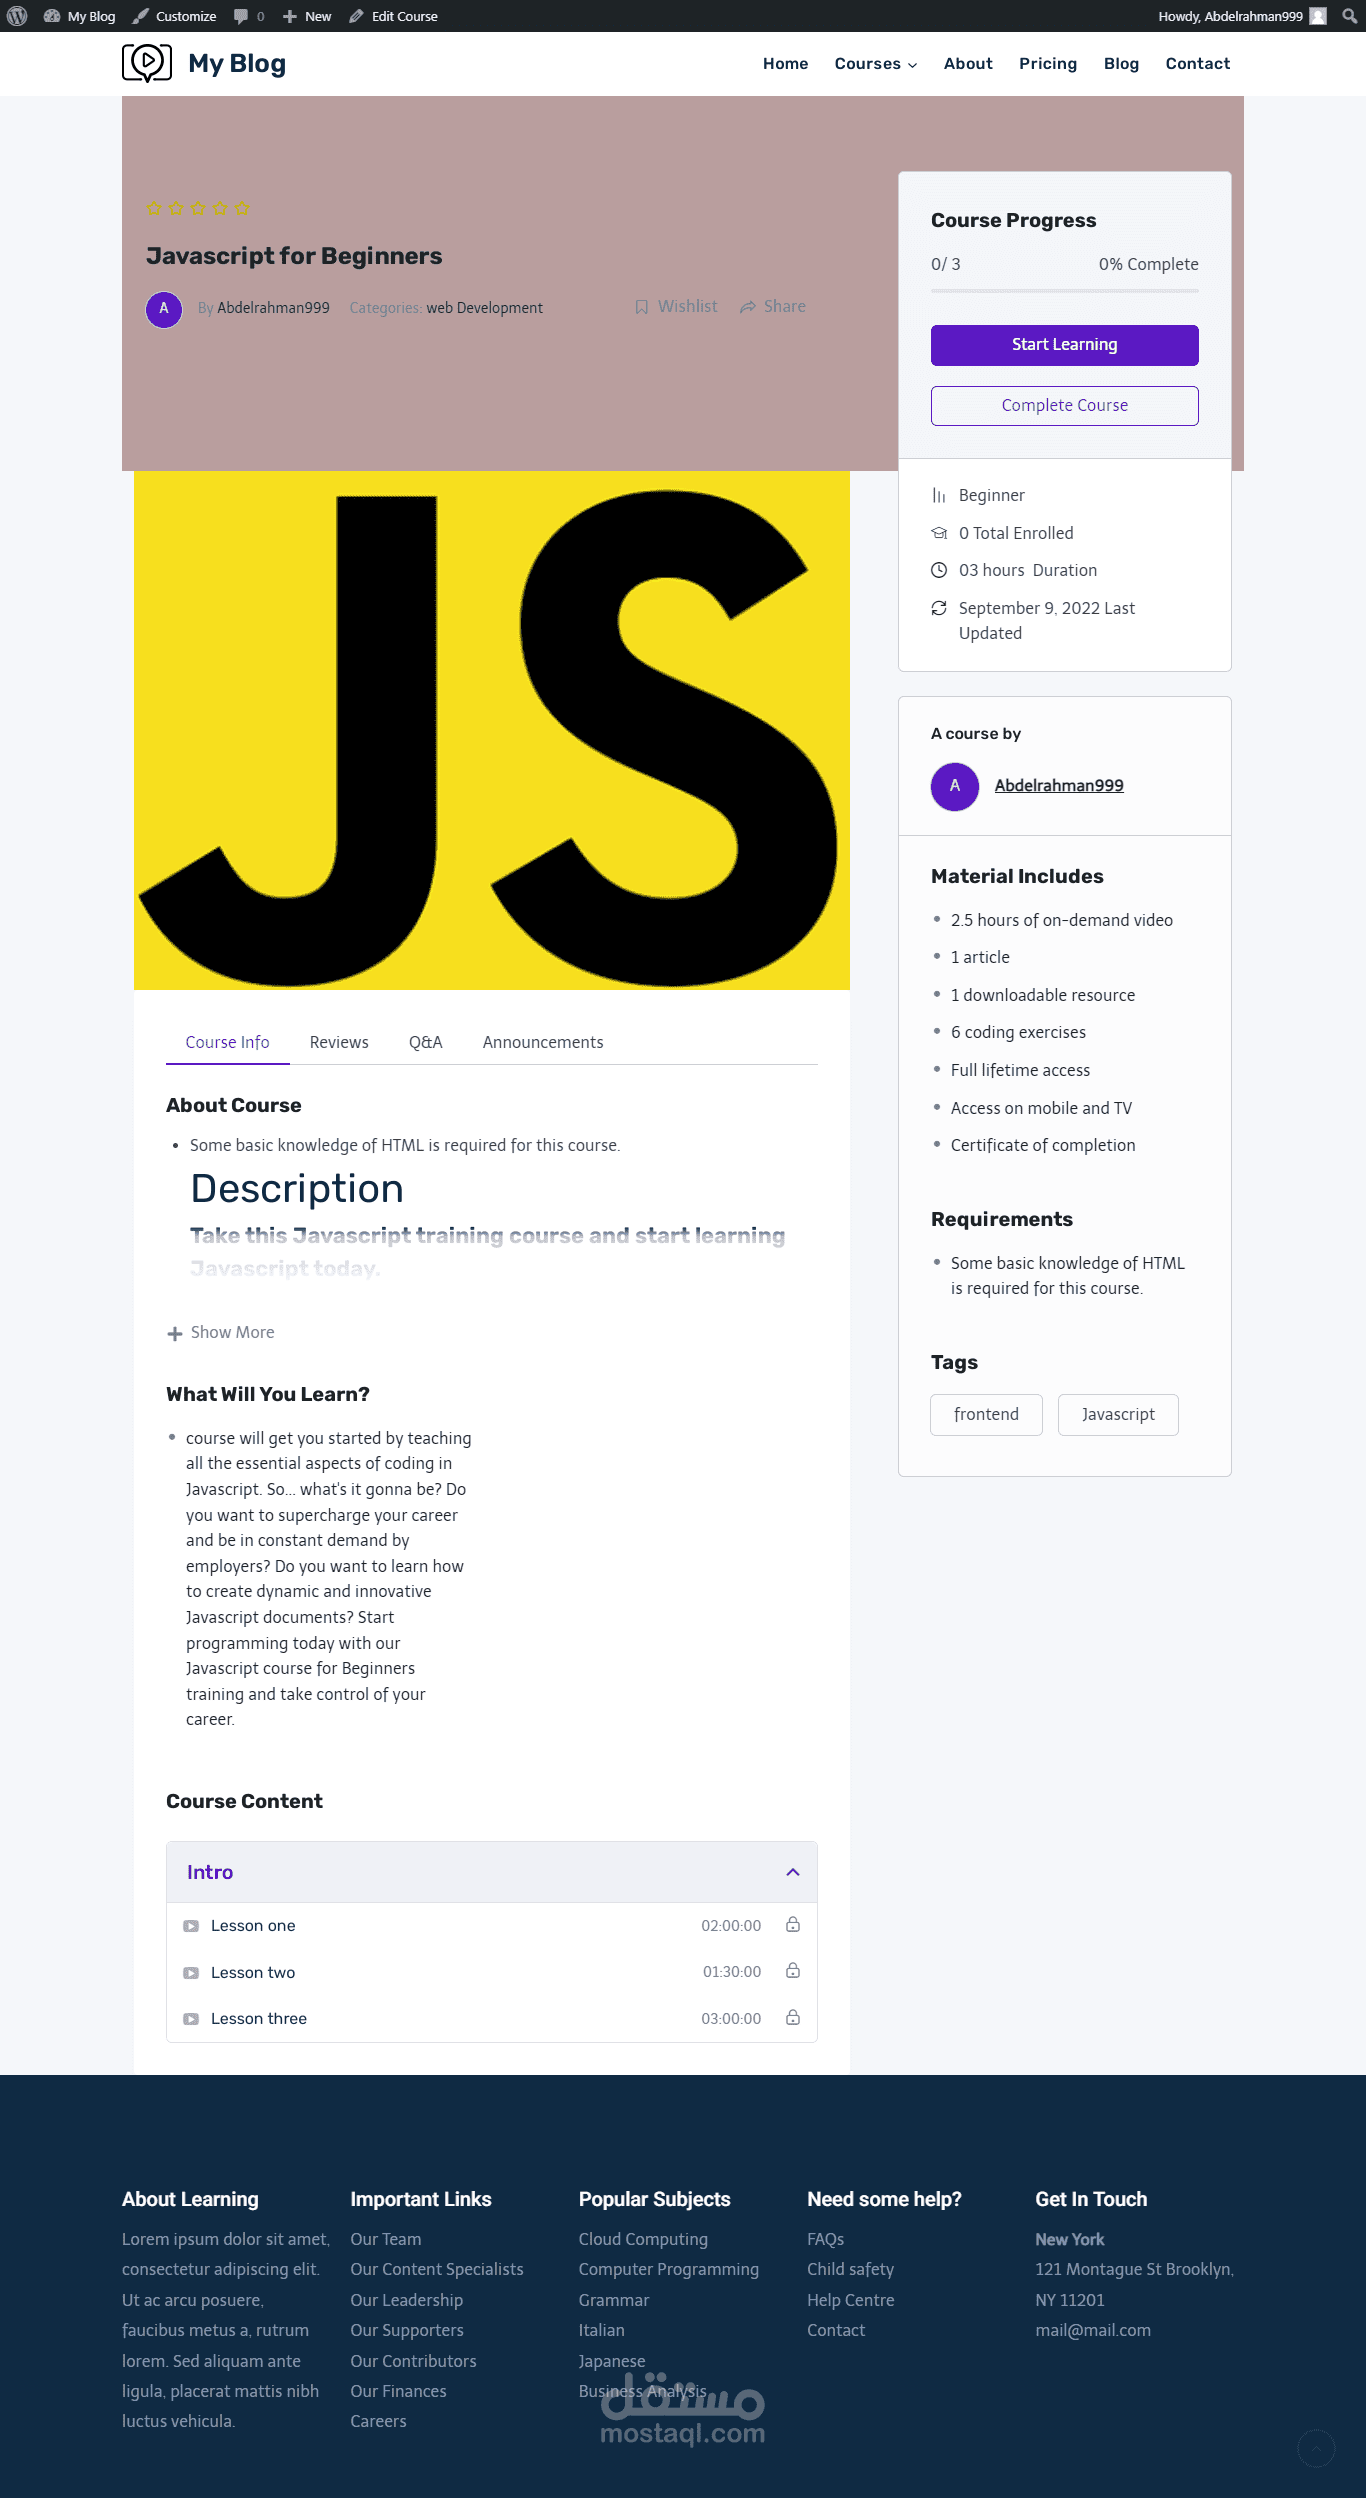The image size is (1366, 2498).
Task: Expand description with Show More
Action: 221,1333
